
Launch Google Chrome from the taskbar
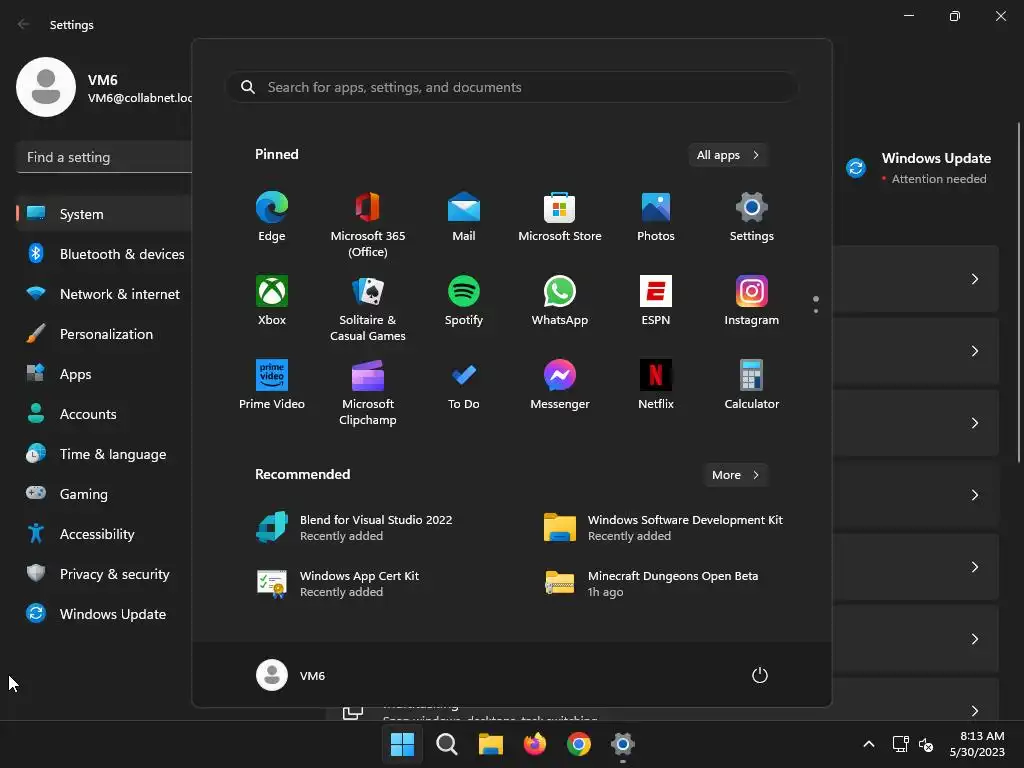click(x=579, y=744)
